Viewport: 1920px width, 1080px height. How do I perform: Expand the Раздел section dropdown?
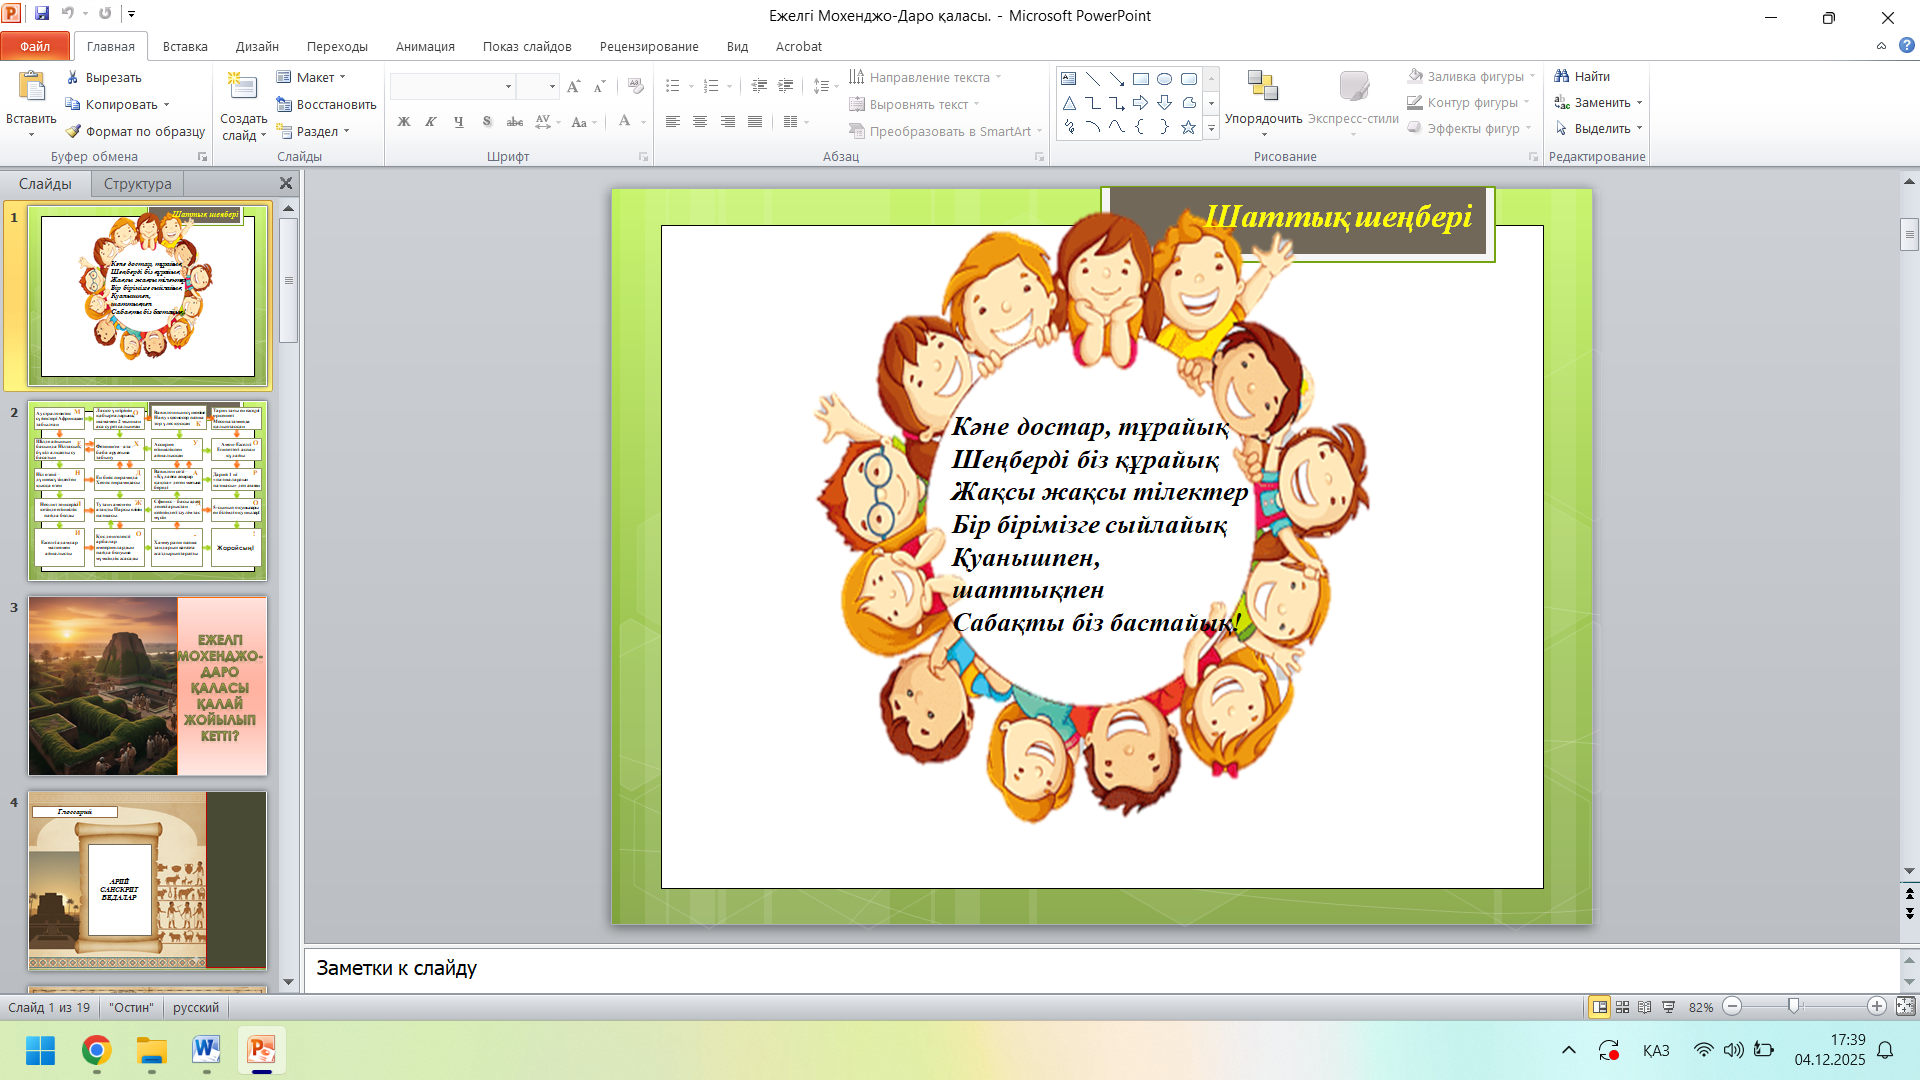pyautogui.click(x=318, y=131)
